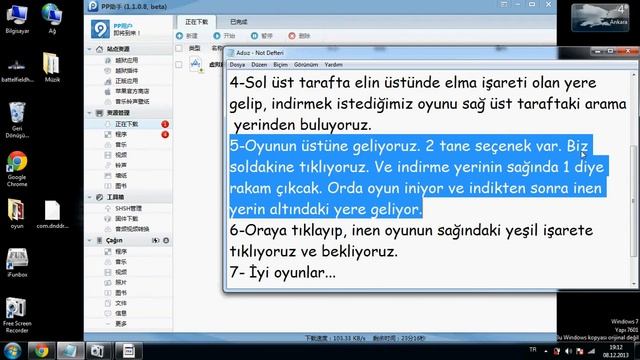The image size is (640, 360).
Task: Click the TR language indicator in the tray
Action: (x=533, y=350)
